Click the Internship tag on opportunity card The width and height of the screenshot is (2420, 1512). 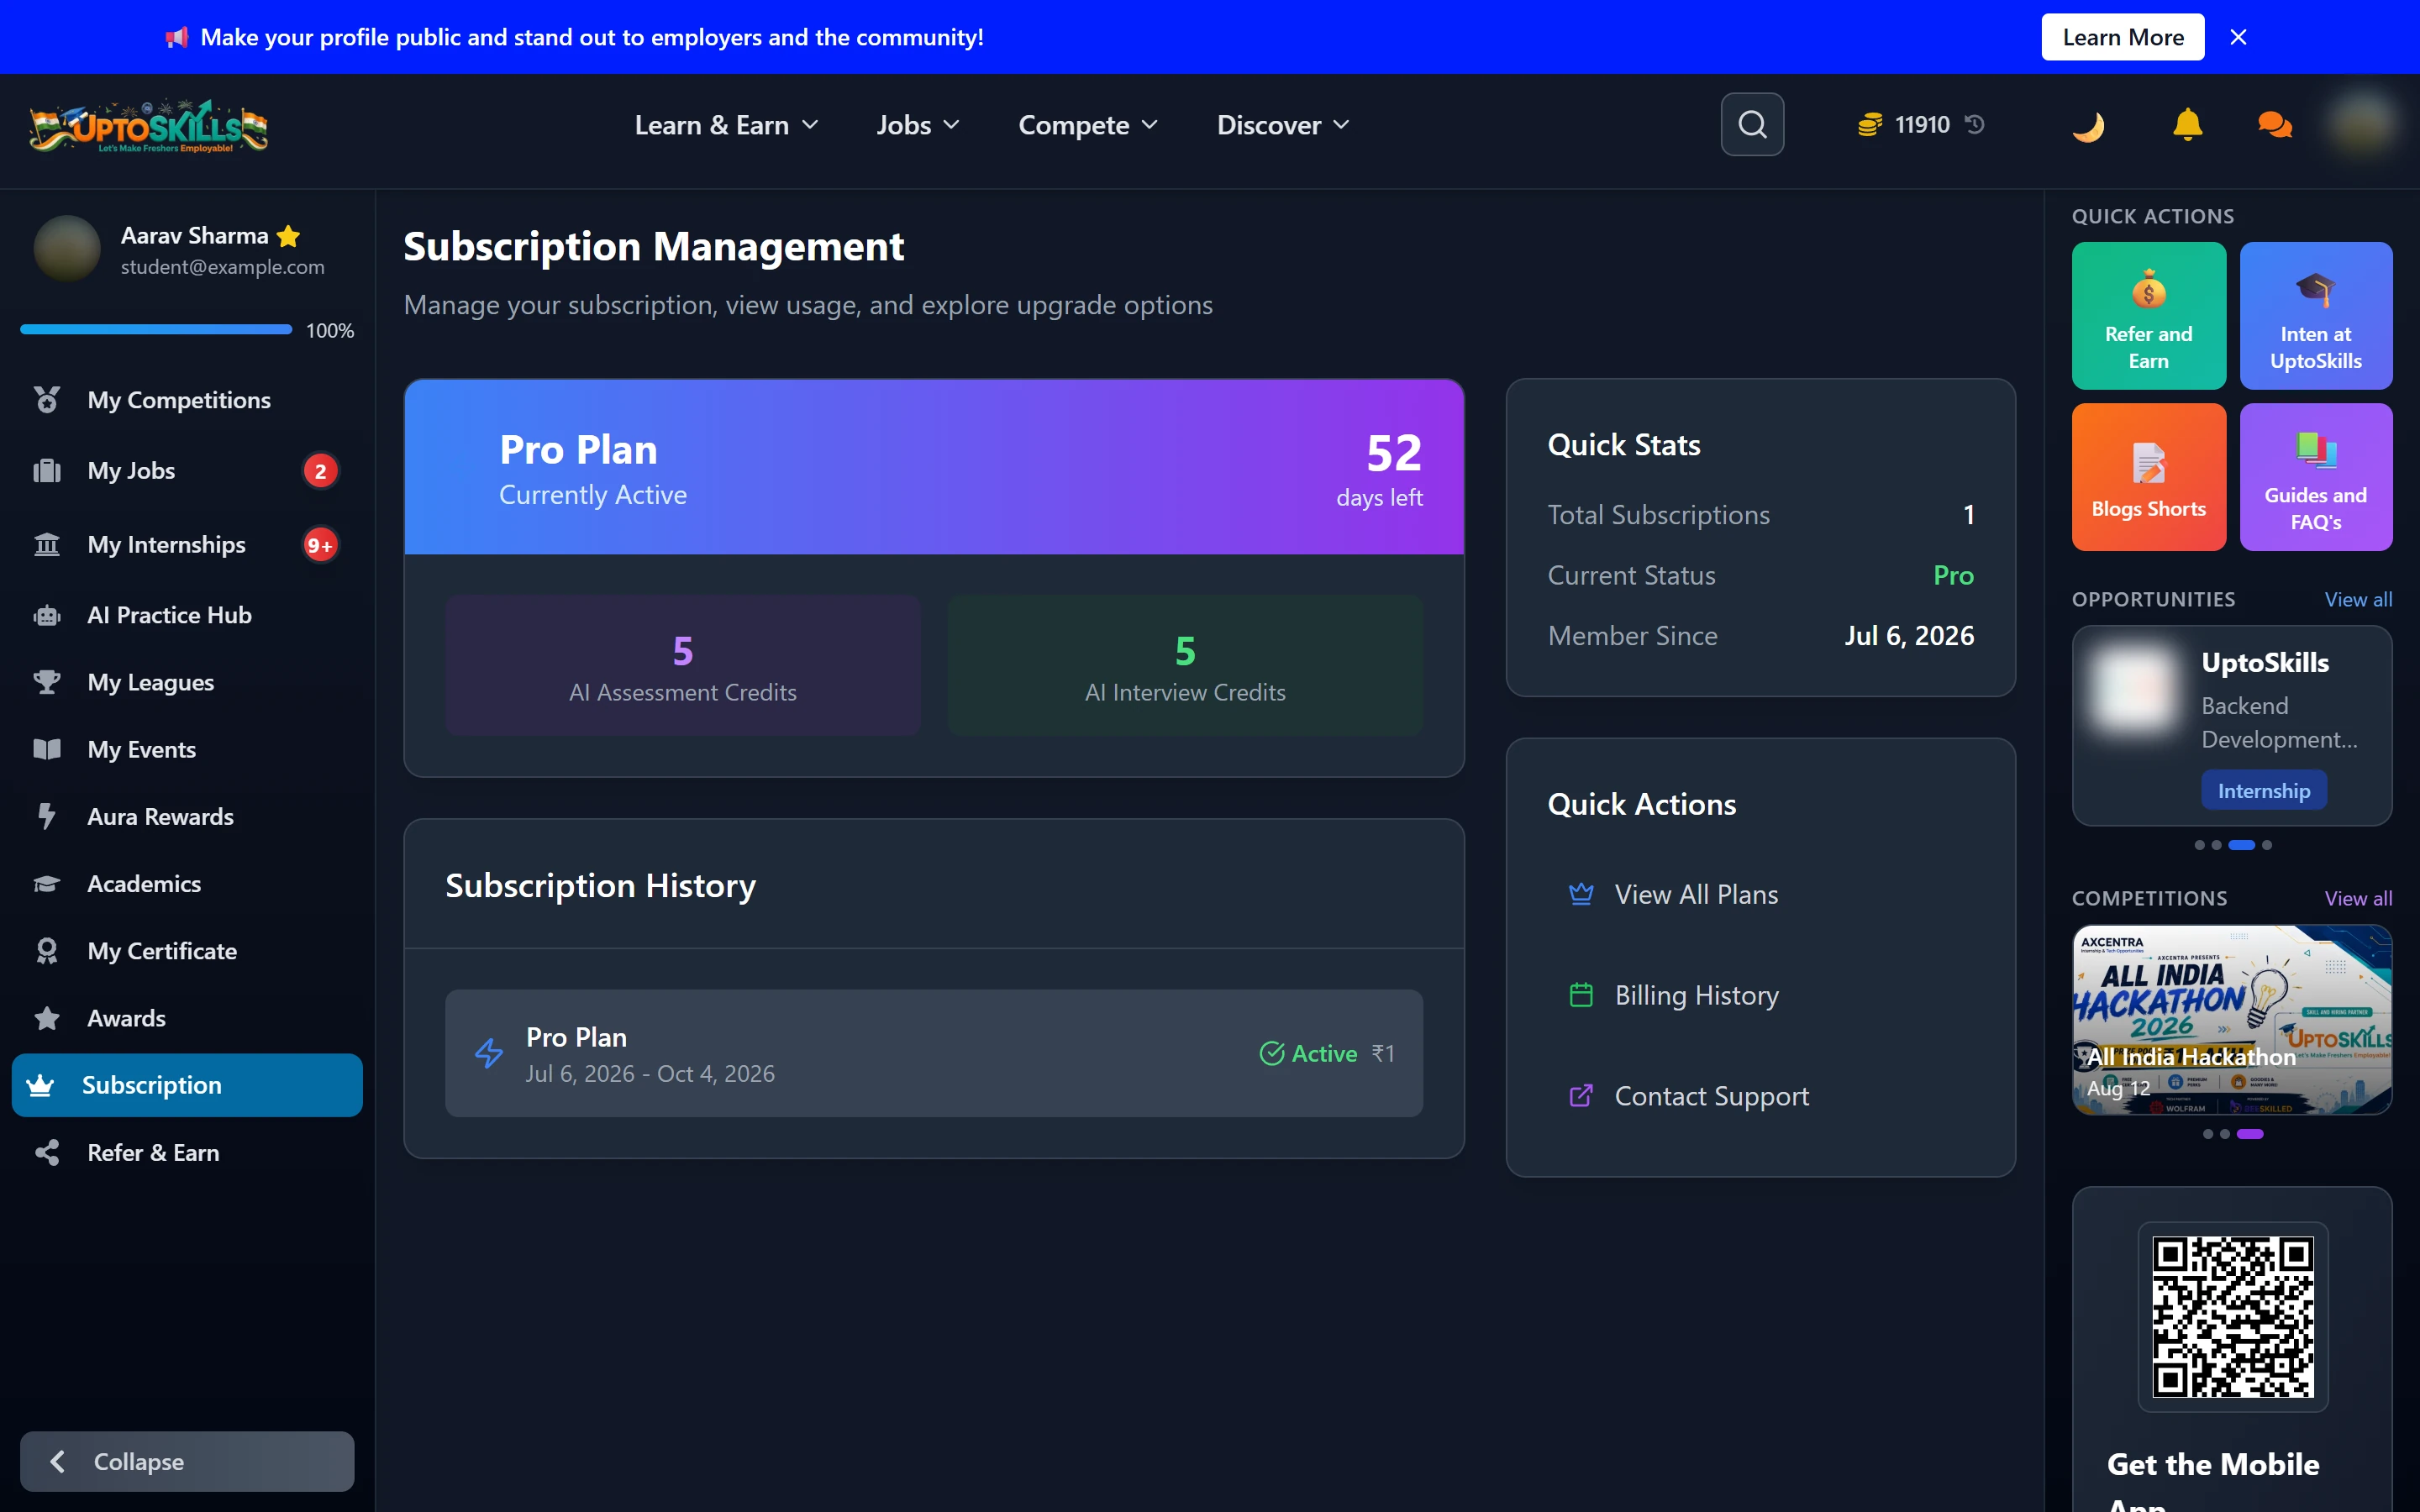(x=2263, y=790)
